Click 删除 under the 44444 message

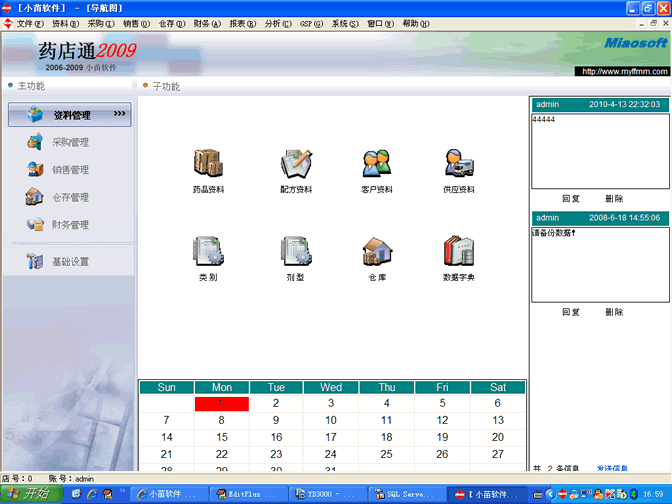(614, 198)
